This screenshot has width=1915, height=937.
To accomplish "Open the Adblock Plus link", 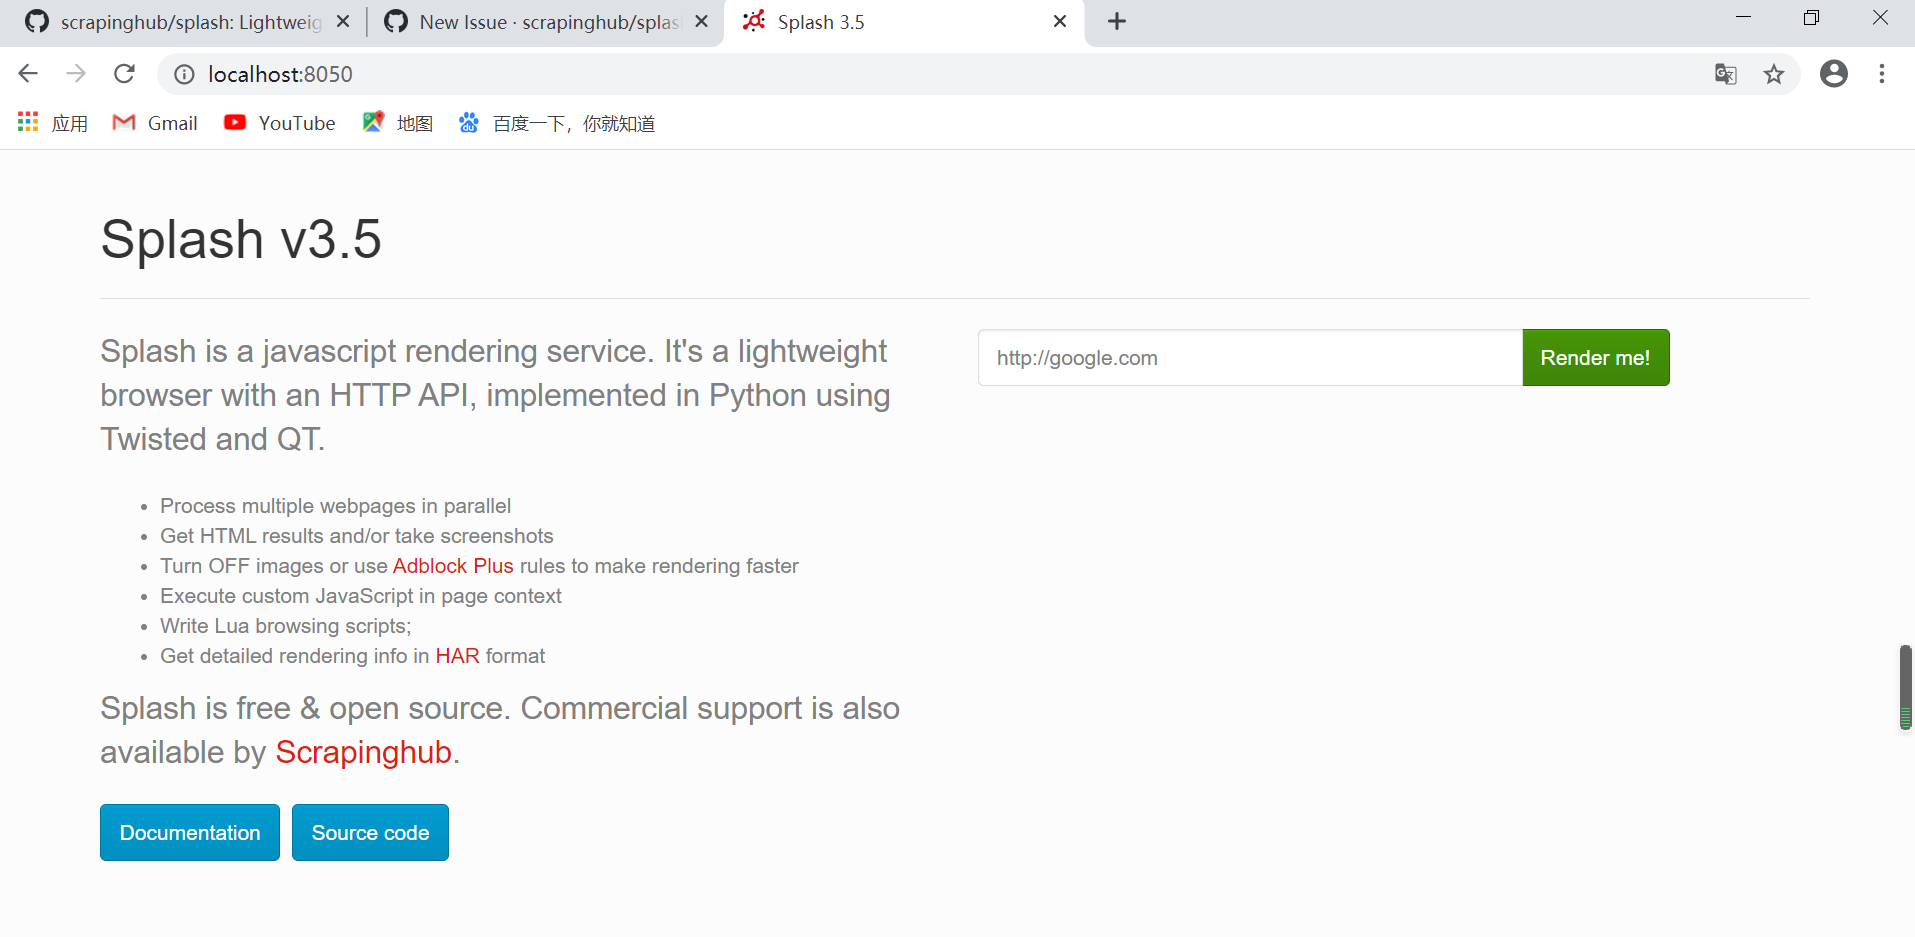I will 452,565.
